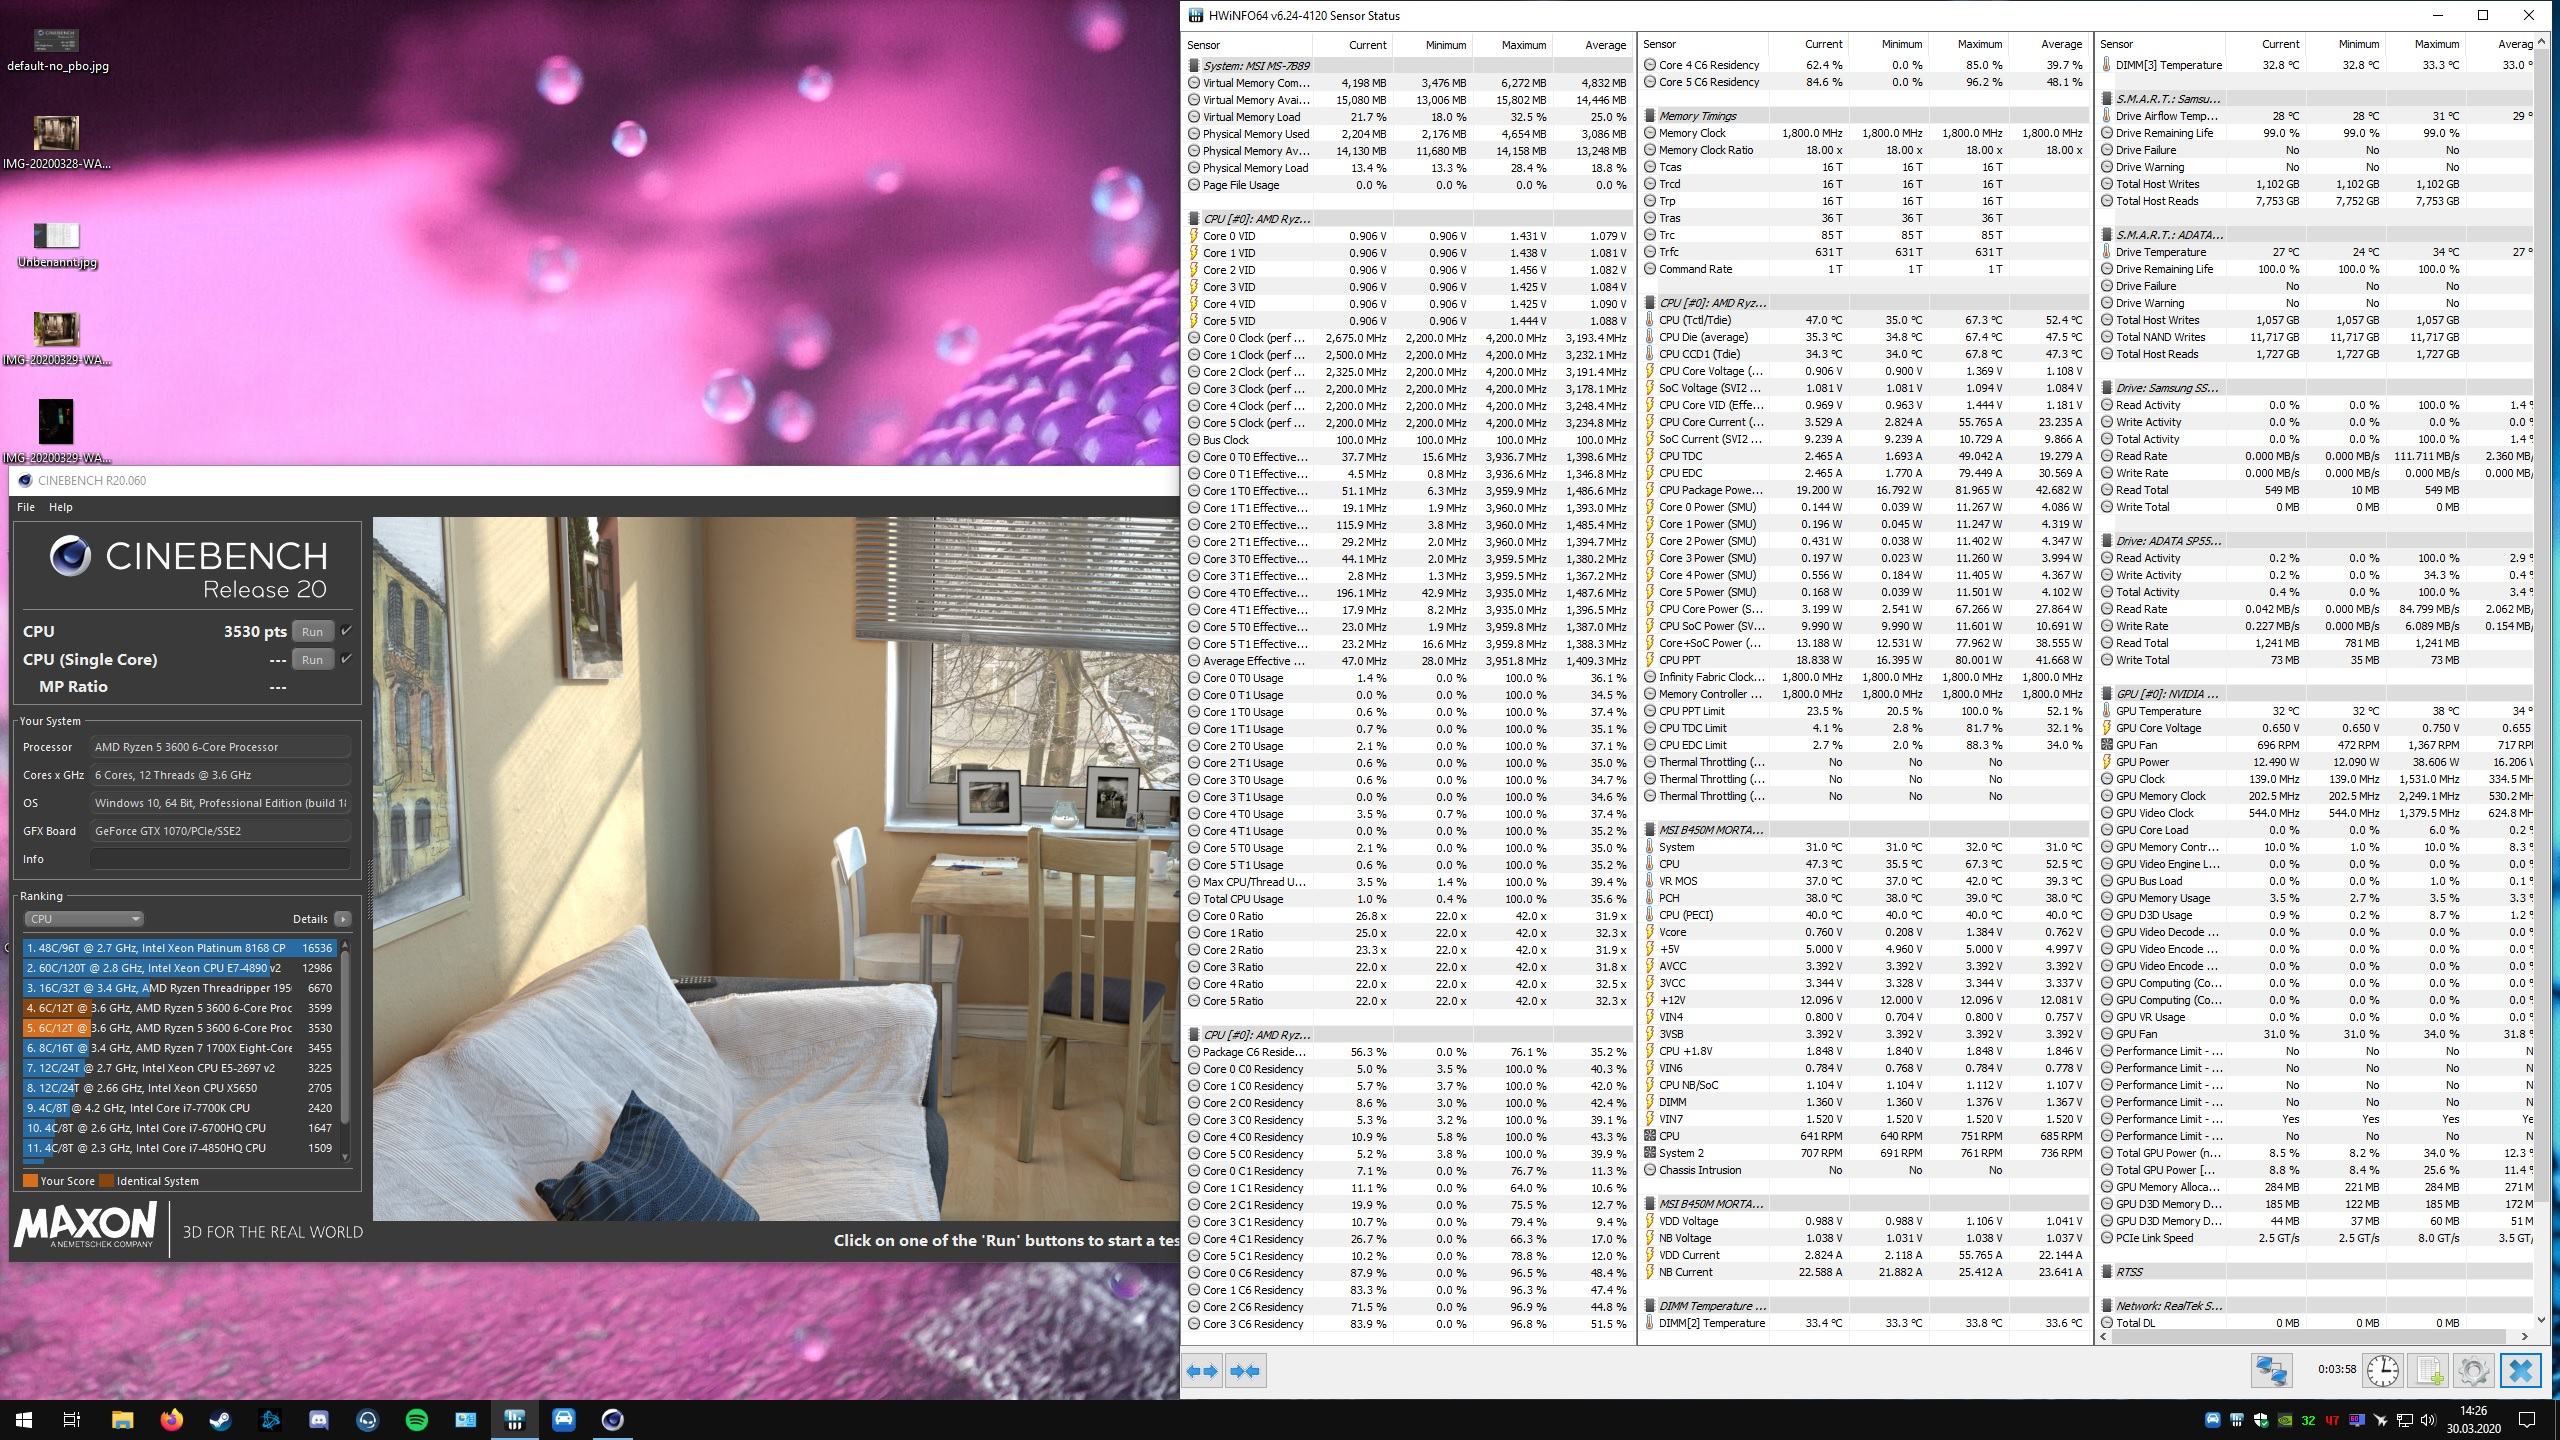The height and width of the screenshot is (1440, 2560).
Task: Toggle the CPU (Single Core) test checkmark
Action: tap(346, 658)
